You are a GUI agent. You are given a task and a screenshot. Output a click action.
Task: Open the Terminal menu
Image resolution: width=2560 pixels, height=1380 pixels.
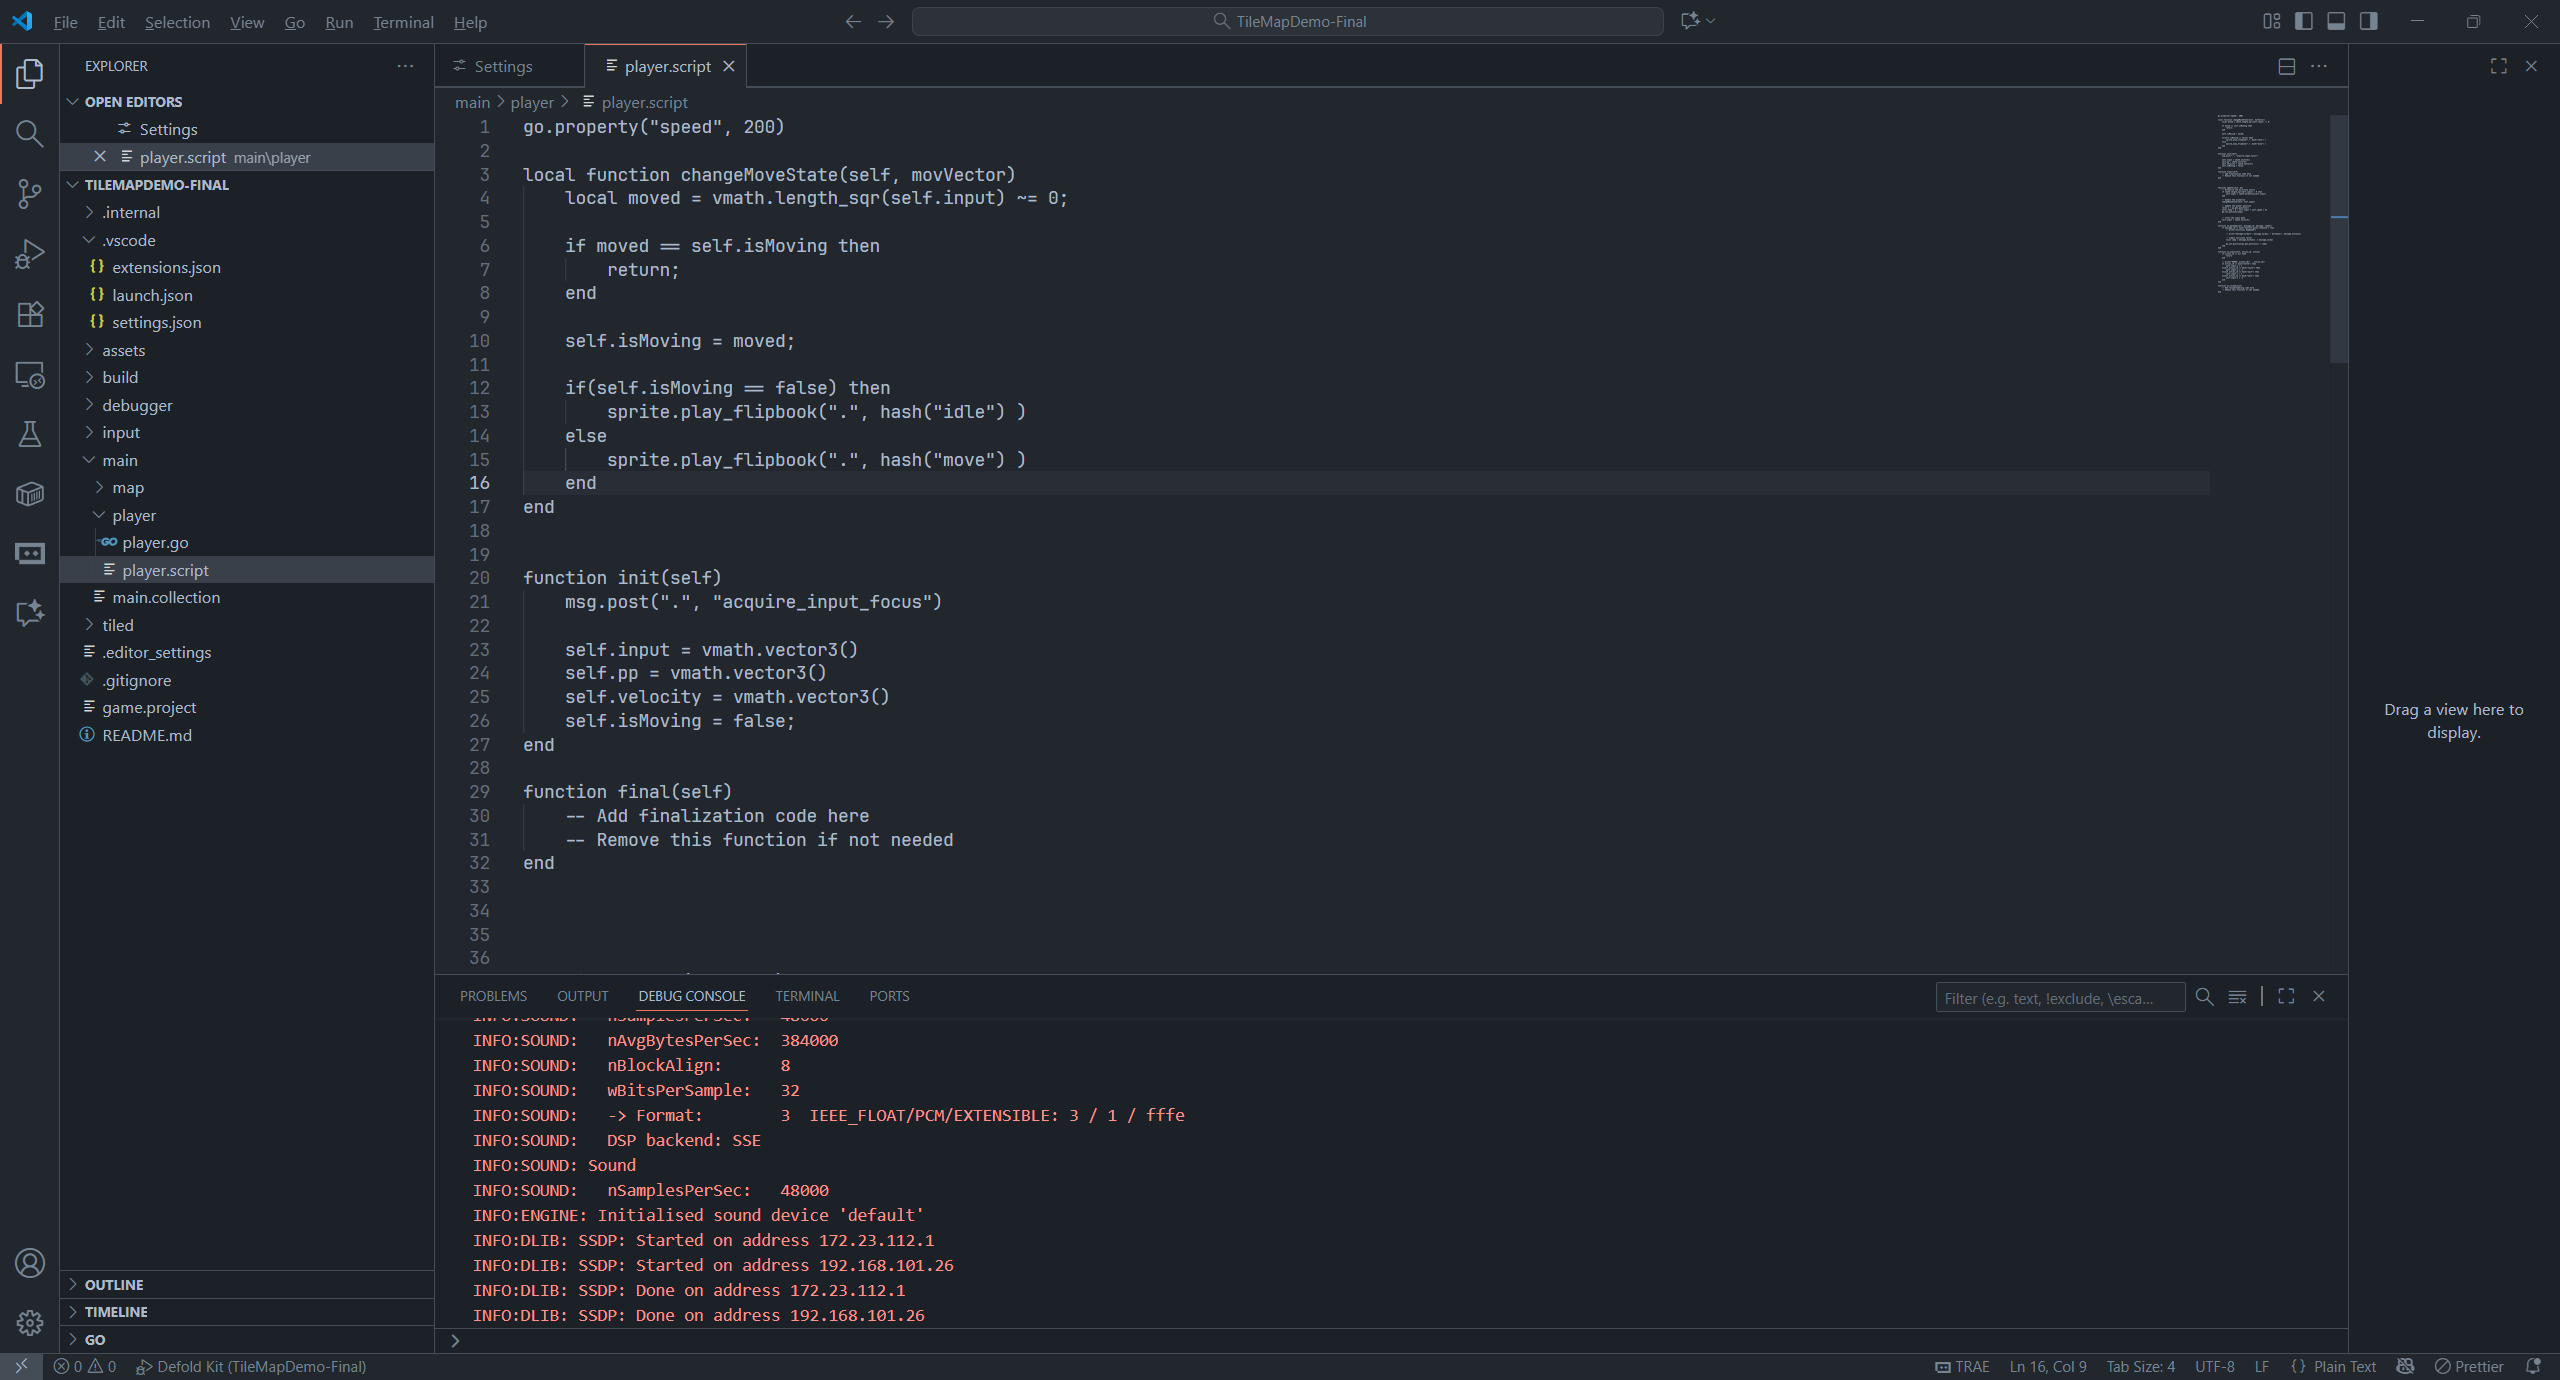tap(403, 22)
